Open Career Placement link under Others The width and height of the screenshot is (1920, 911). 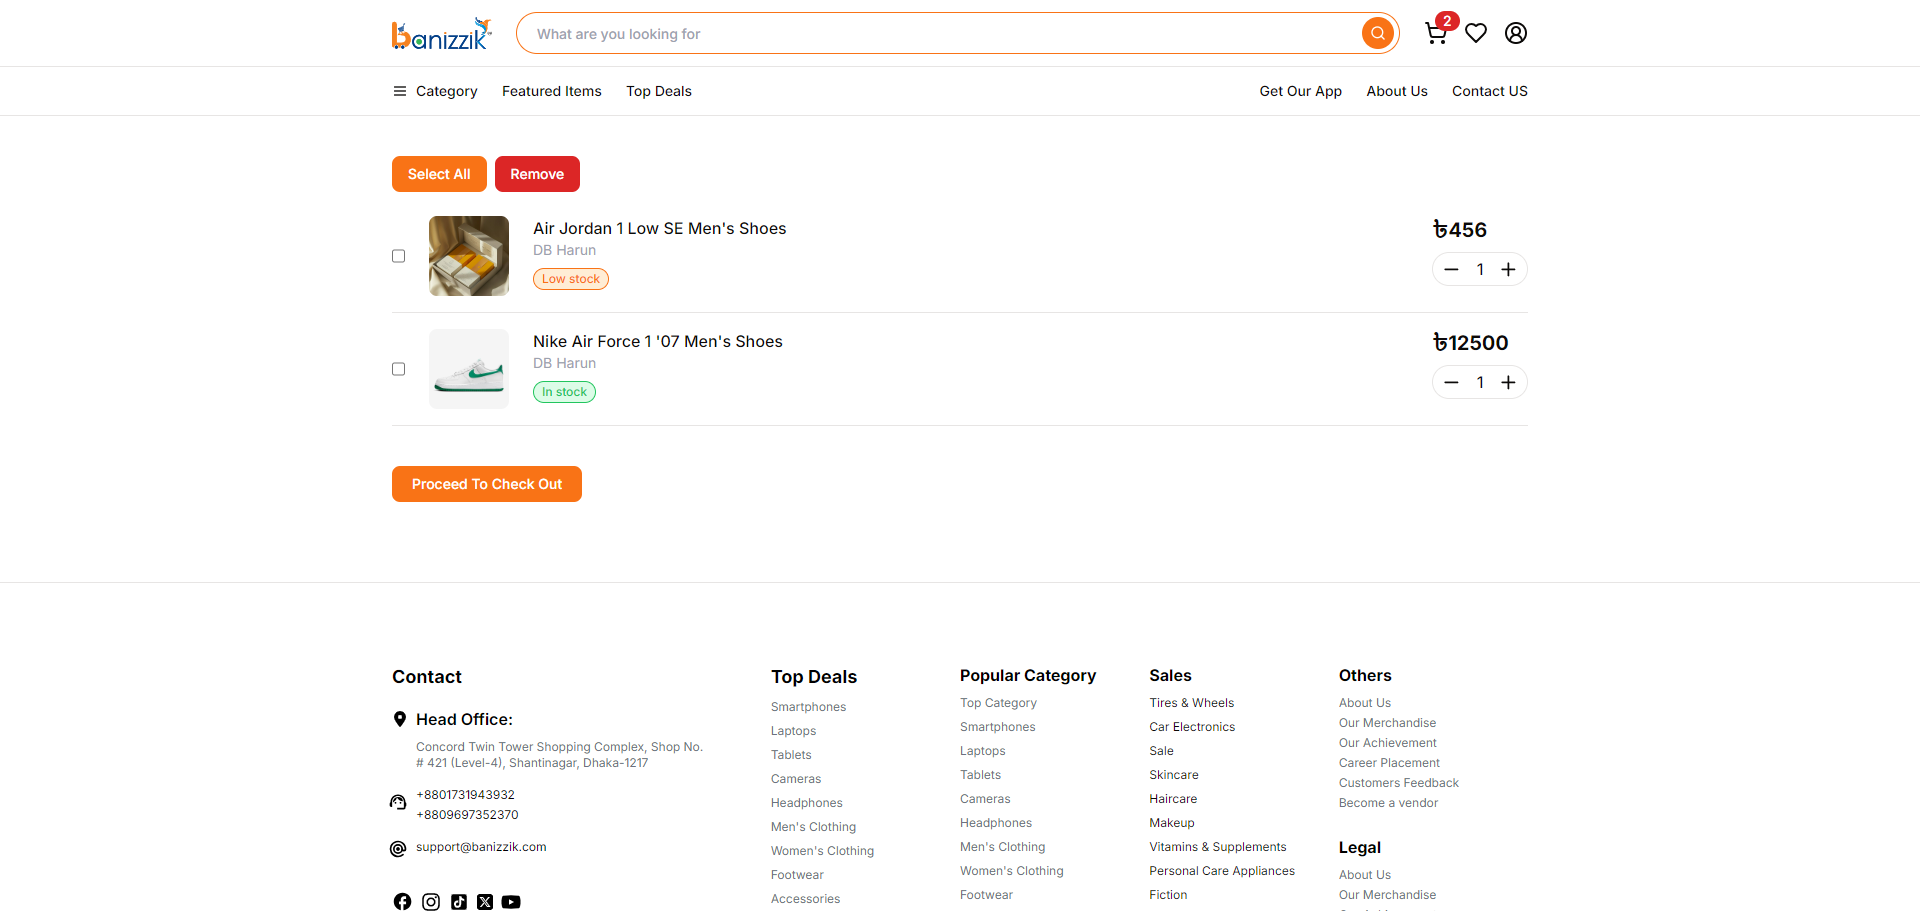click(1389, 763)
